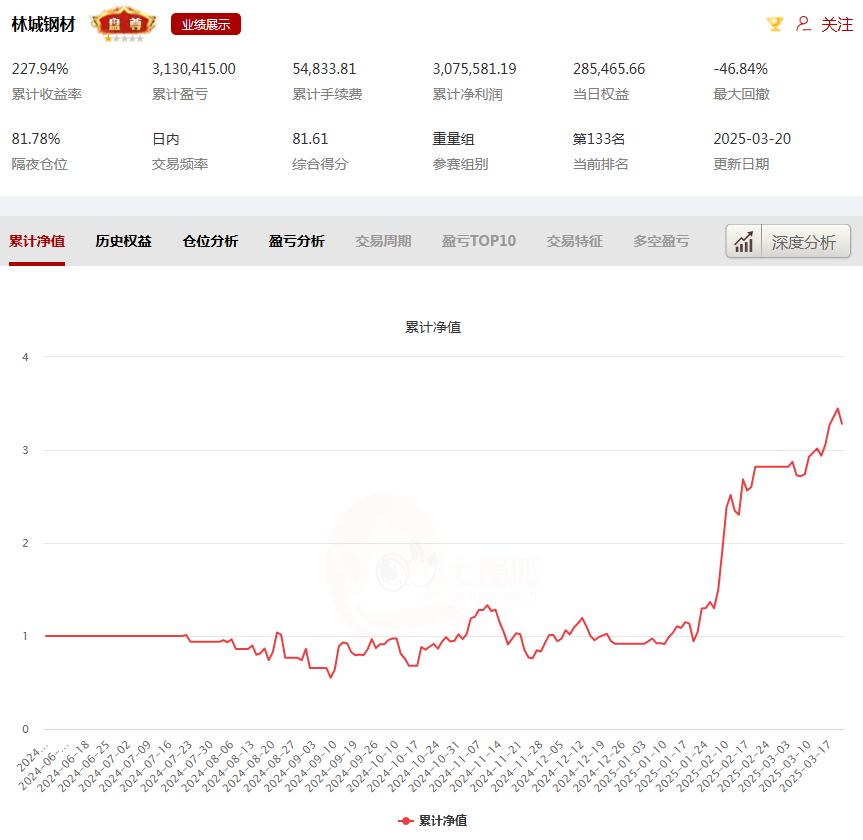Open the 仓位分析 tab
This screenshot has width=863, height=840.
tap(210, 242)
